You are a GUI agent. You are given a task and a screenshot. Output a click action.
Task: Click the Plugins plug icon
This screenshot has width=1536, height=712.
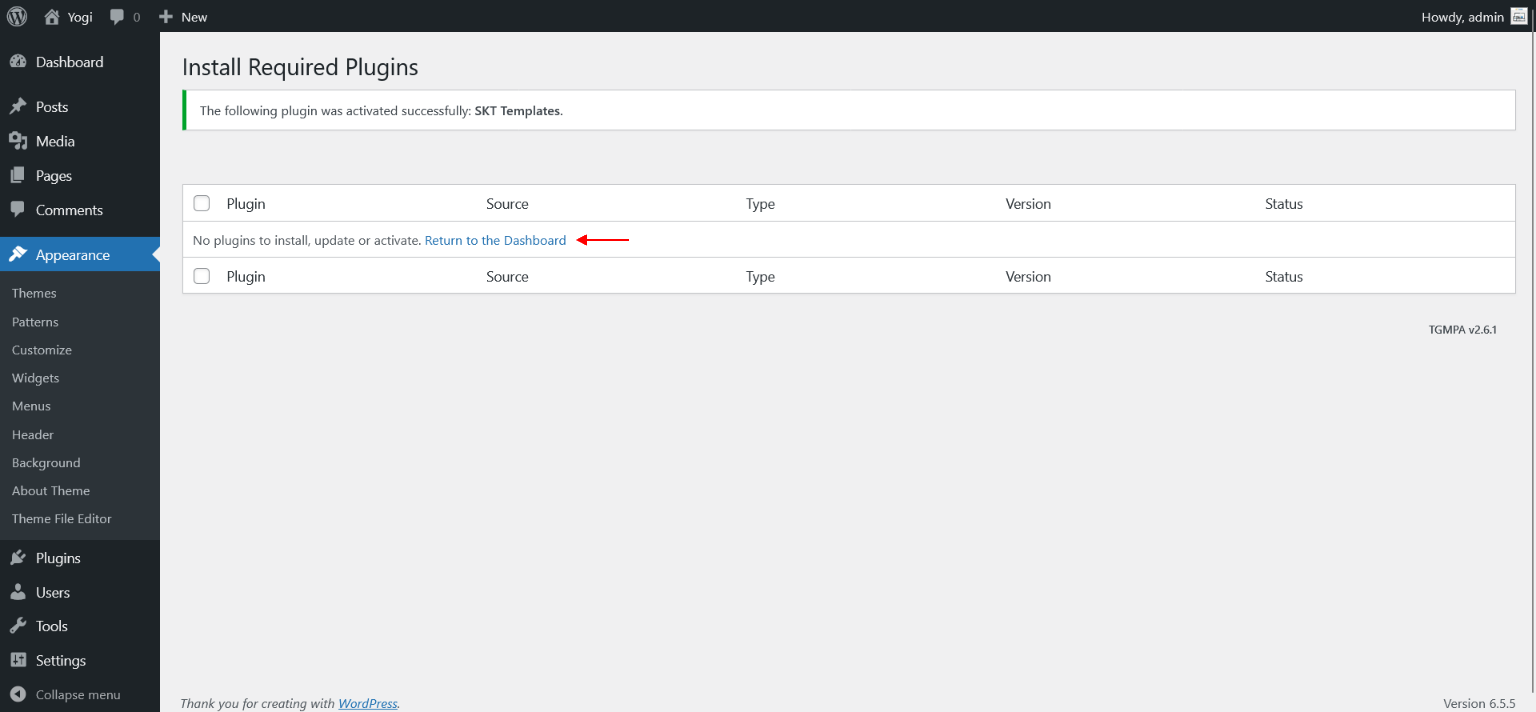18,558
